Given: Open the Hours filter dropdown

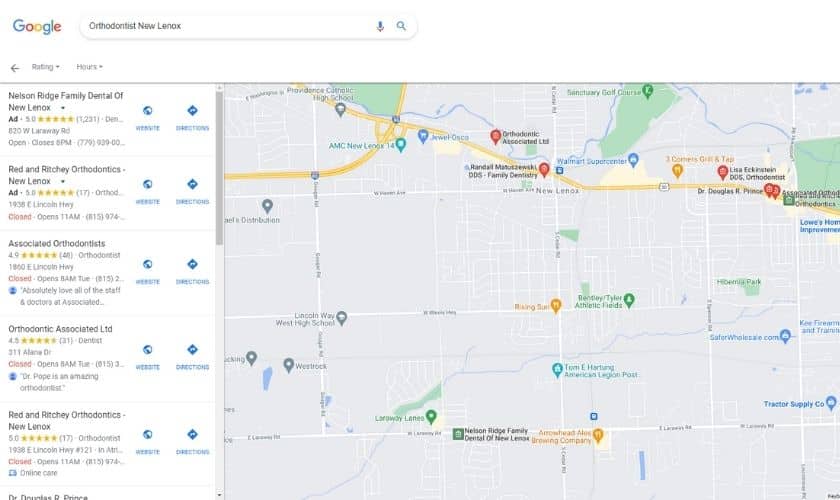Looking at the screenshot, I should click(x=89, y=67).
